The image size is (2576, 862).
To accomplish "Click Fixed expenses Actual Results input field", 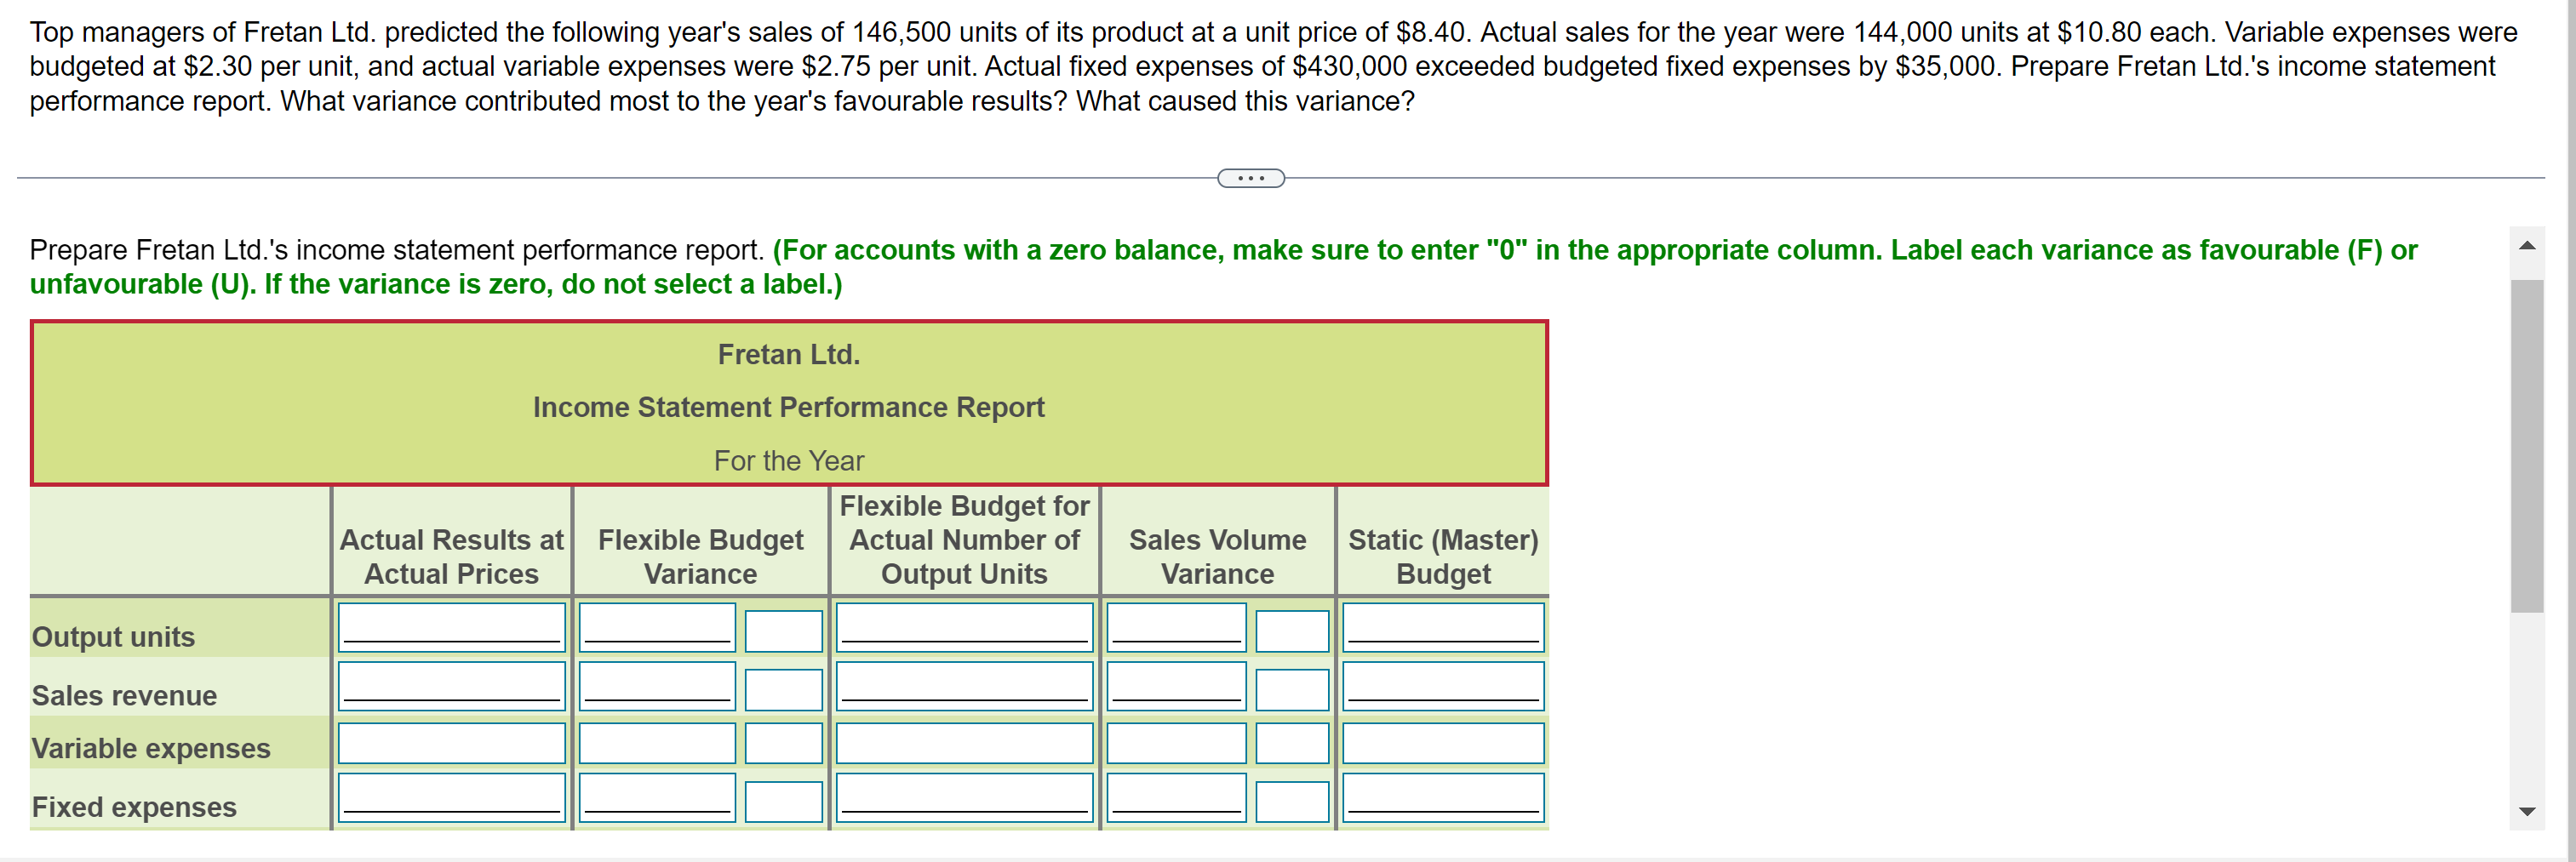I will (452, 798).
